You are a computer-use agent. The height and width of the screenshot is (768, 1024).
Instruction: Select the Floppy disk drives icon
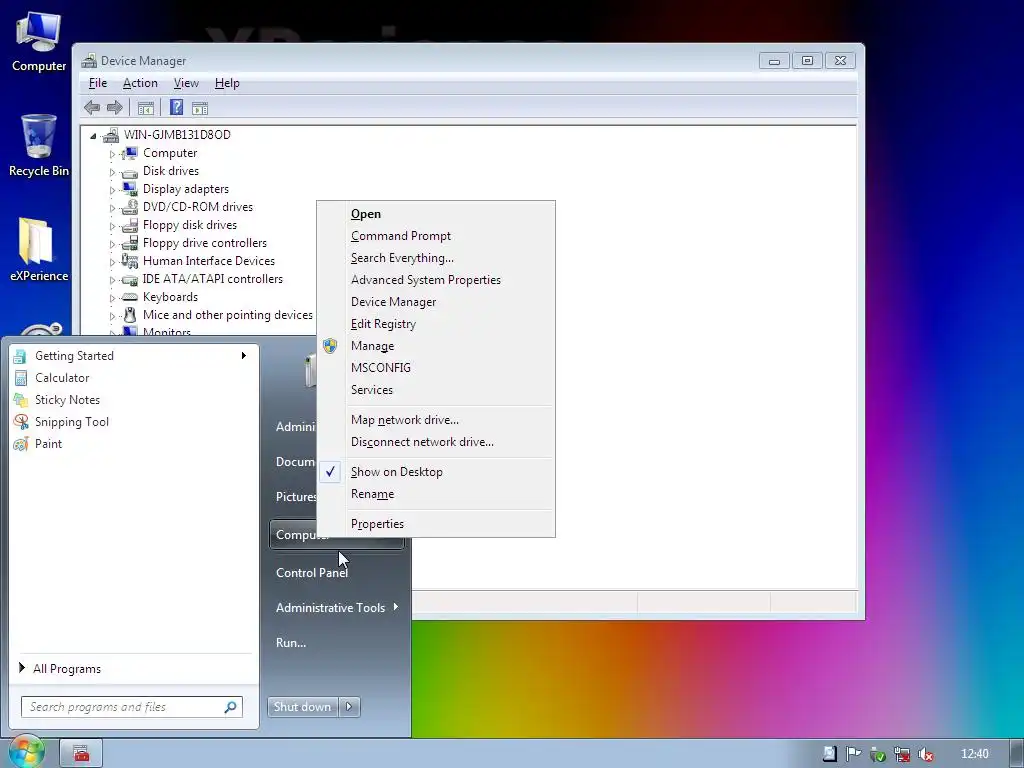coord(129,225)
